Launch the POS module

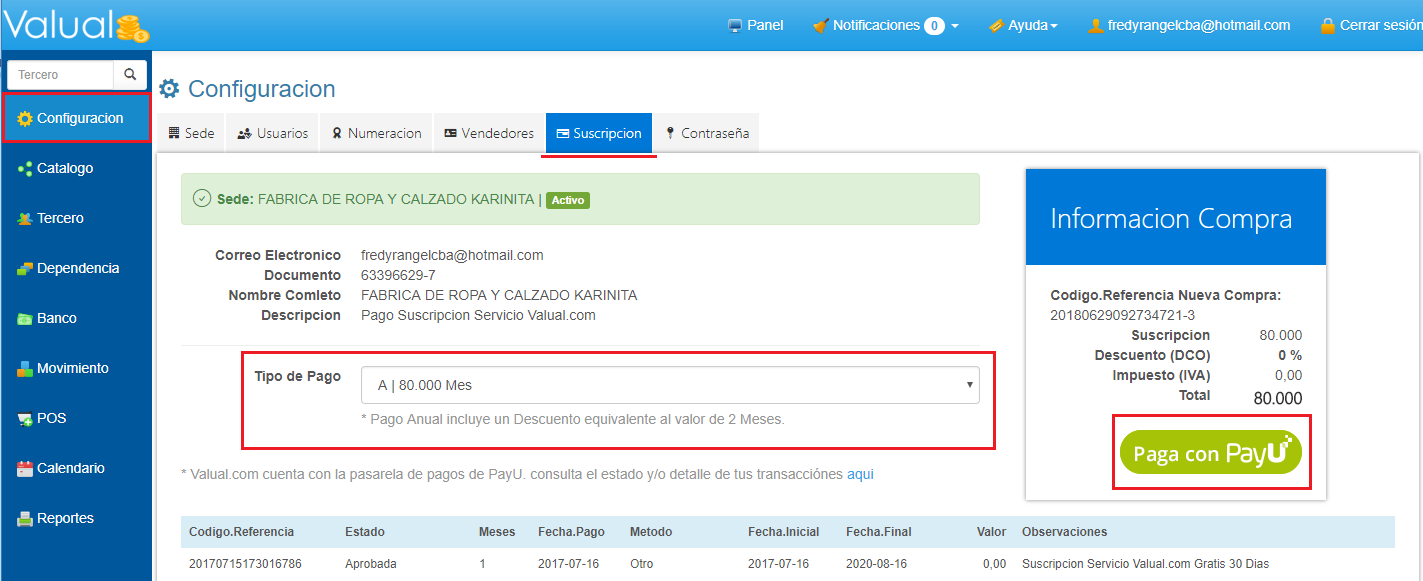[51, 418]
